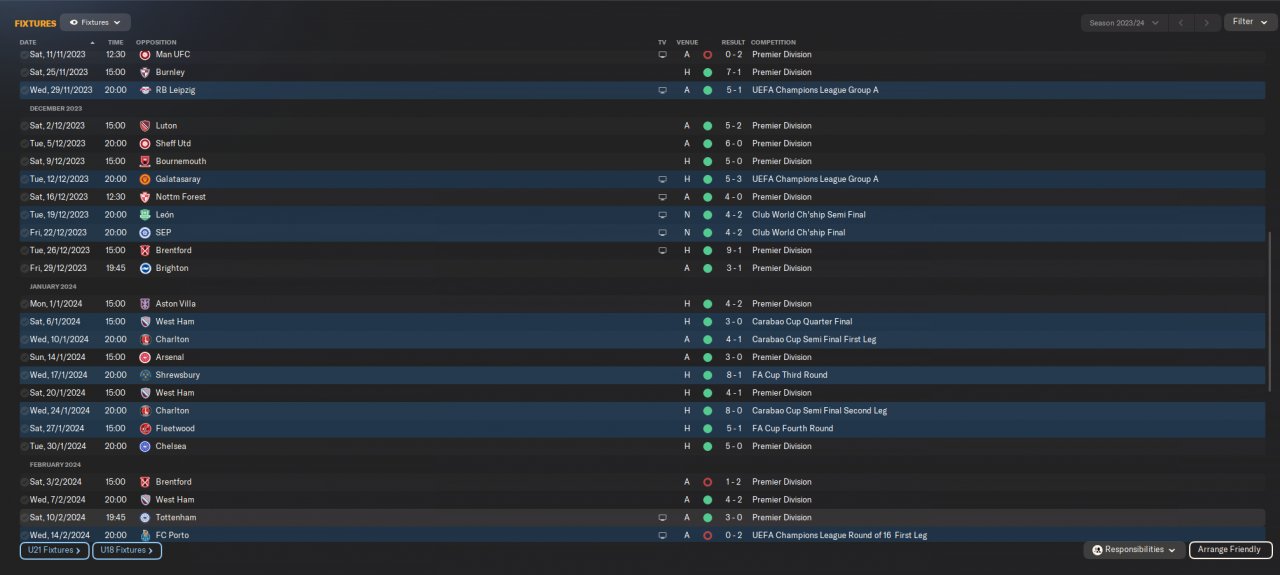Click the RB Leipzig club badge

coord(145,90)
